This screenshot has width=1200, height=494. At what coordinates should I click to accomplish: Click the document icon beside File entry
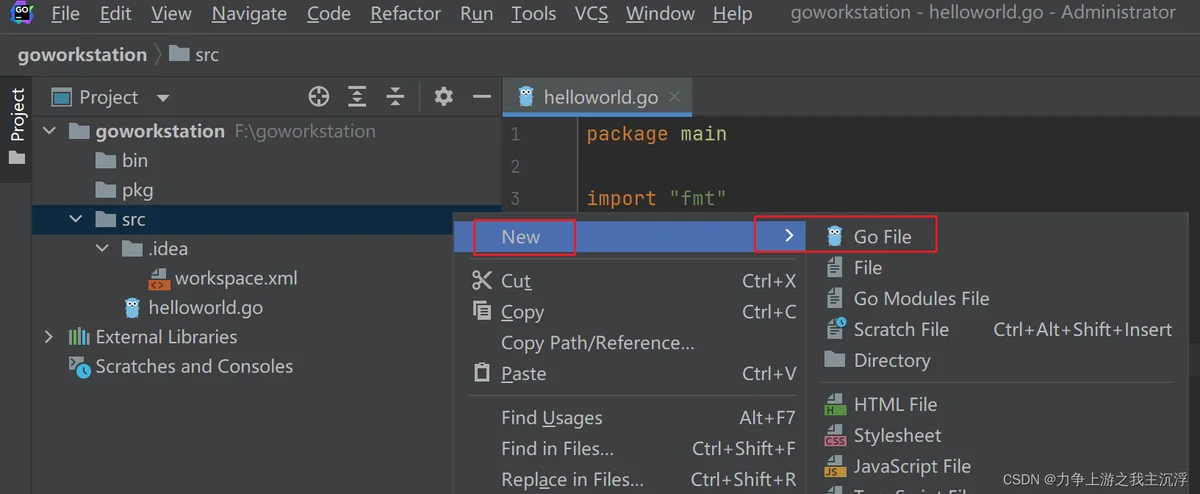(x=835, y=268)
